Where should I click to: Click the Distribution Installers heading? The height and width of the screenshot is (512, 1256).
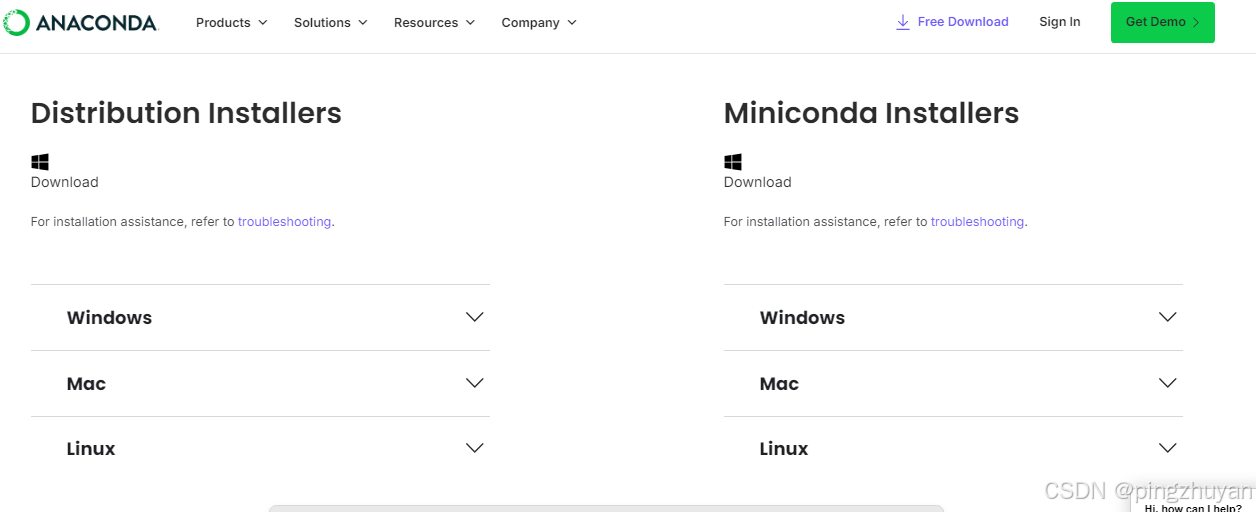point(186,113)
